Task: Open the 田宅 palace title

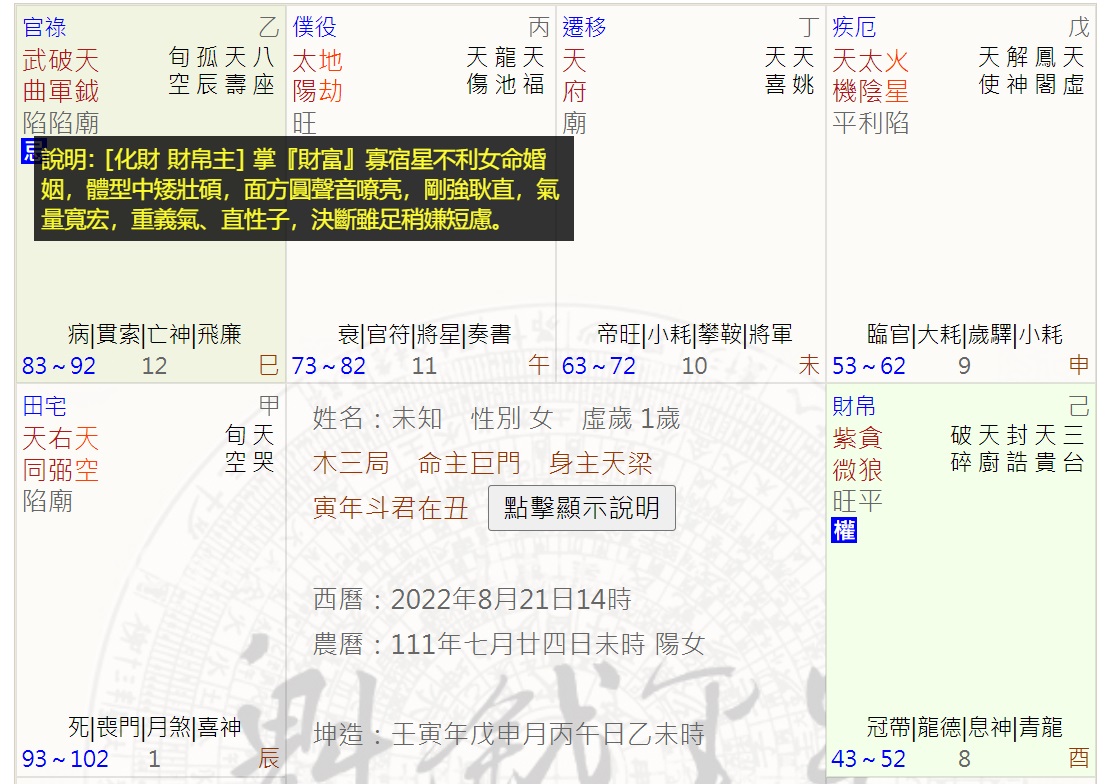Action: [44, 406]
